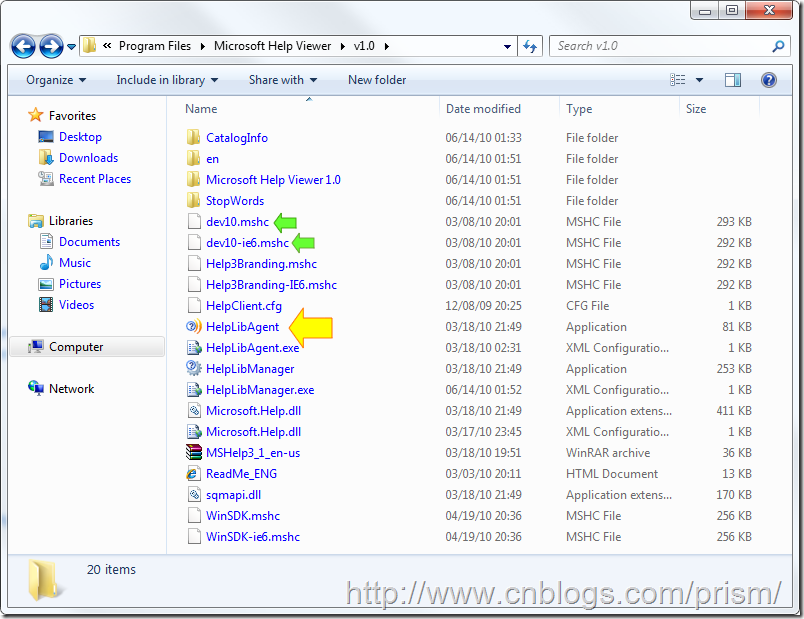Screen dimensions: 804x619
Task: Click the search magnifier icon
Action: point(778,46)
